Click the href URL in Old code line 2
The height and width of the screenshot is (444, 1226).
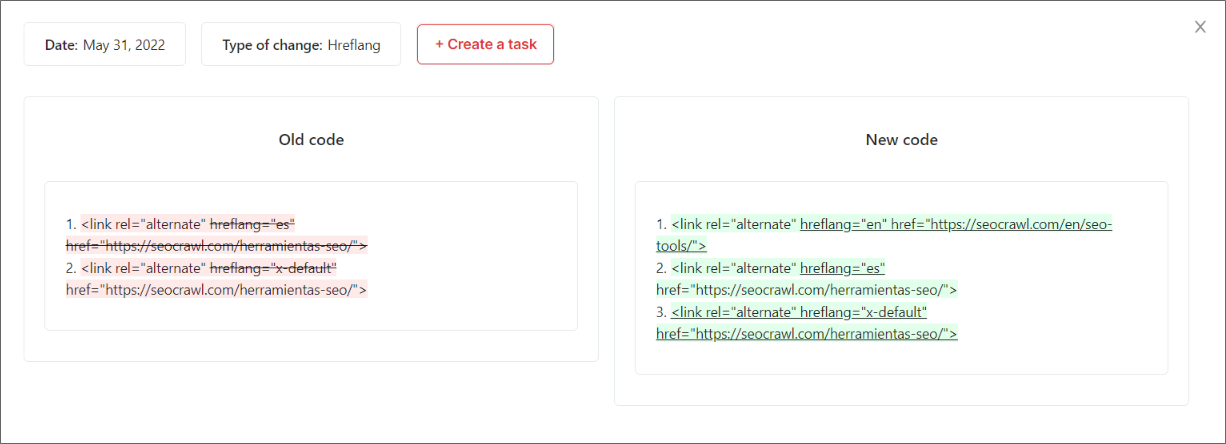click(216, 290)
